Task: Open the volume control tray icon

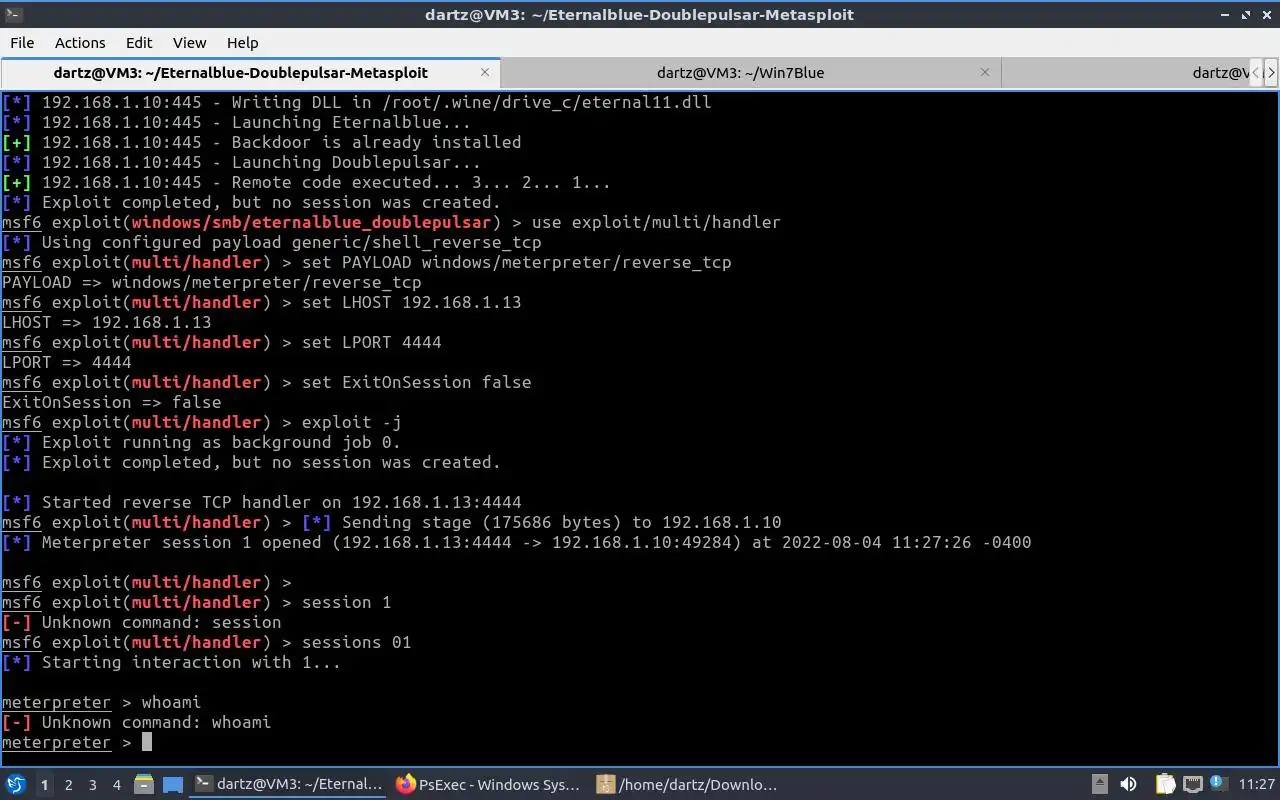Action: tap(1128, 785)
